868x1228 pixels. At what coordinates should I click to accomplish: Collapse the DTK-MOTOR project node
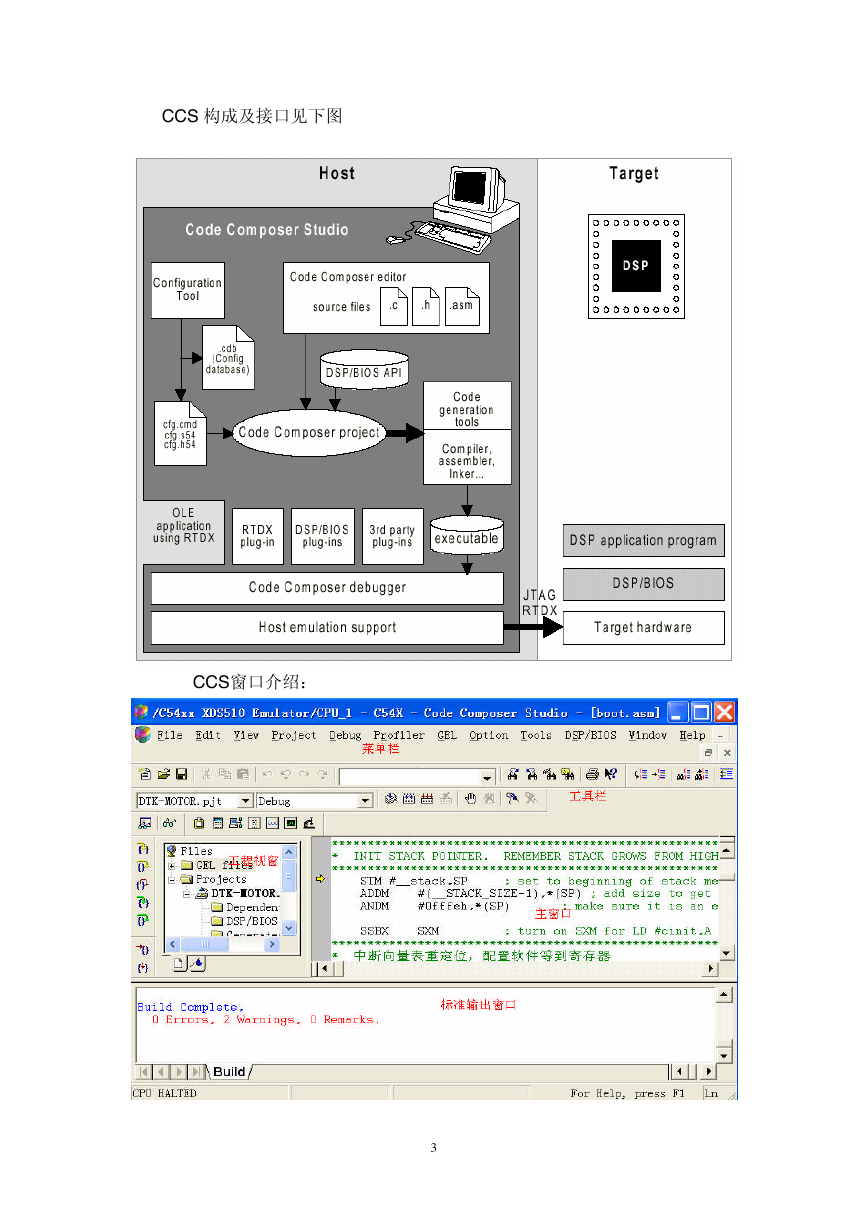coord(186,893)
